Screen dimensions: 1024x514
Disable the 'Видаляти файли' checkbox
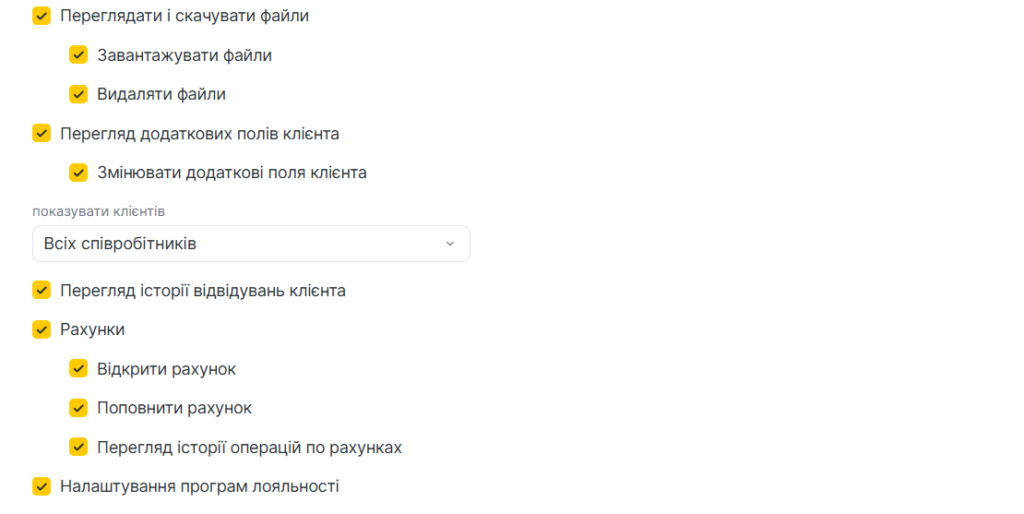[x=79, y=94]
